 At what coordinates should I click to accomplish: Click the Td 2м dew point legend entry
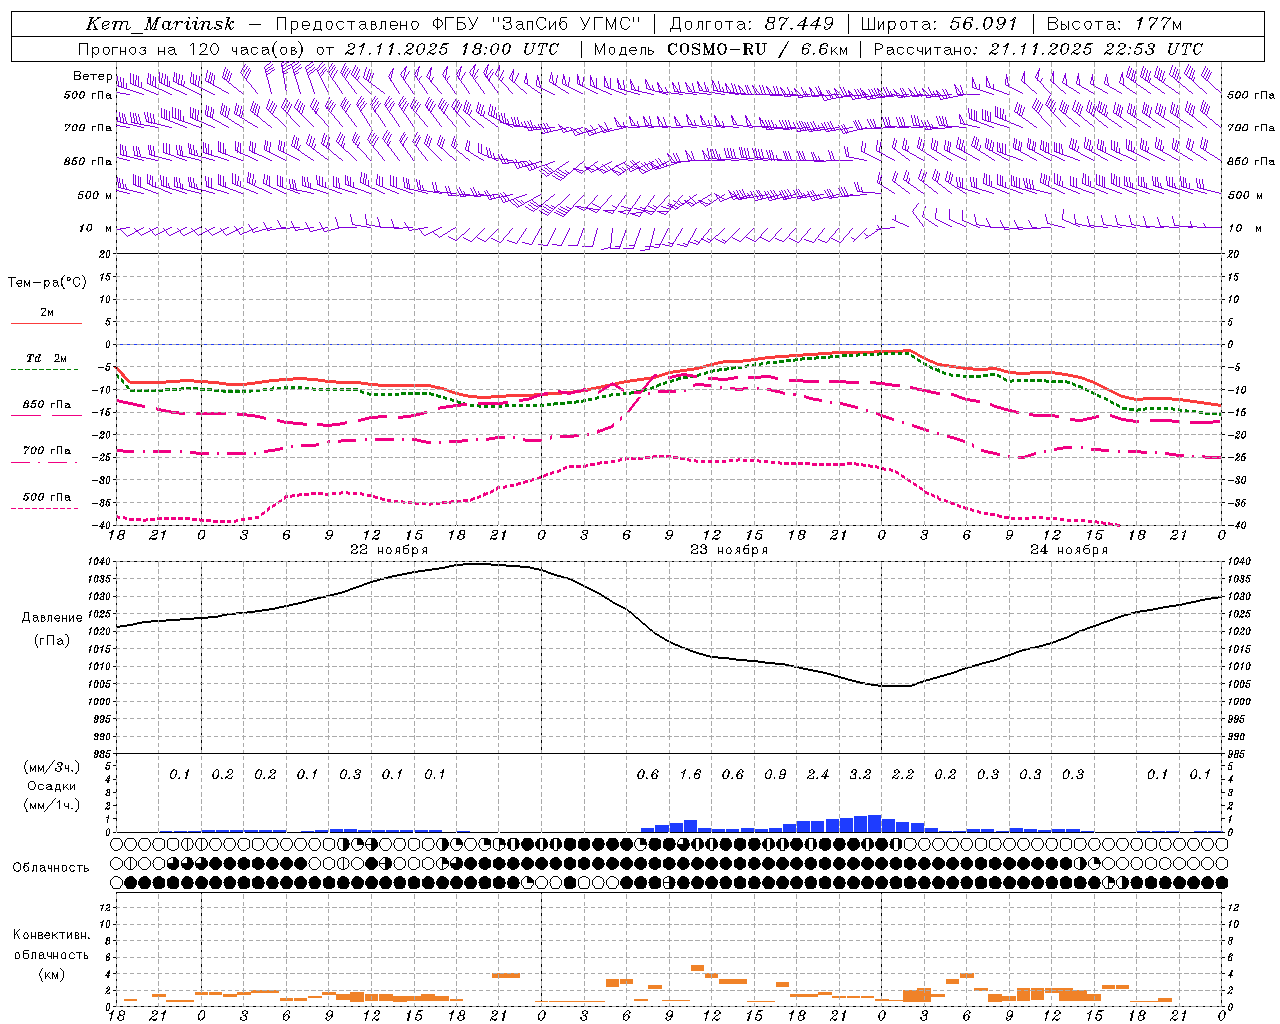click(x=47, y=358)
